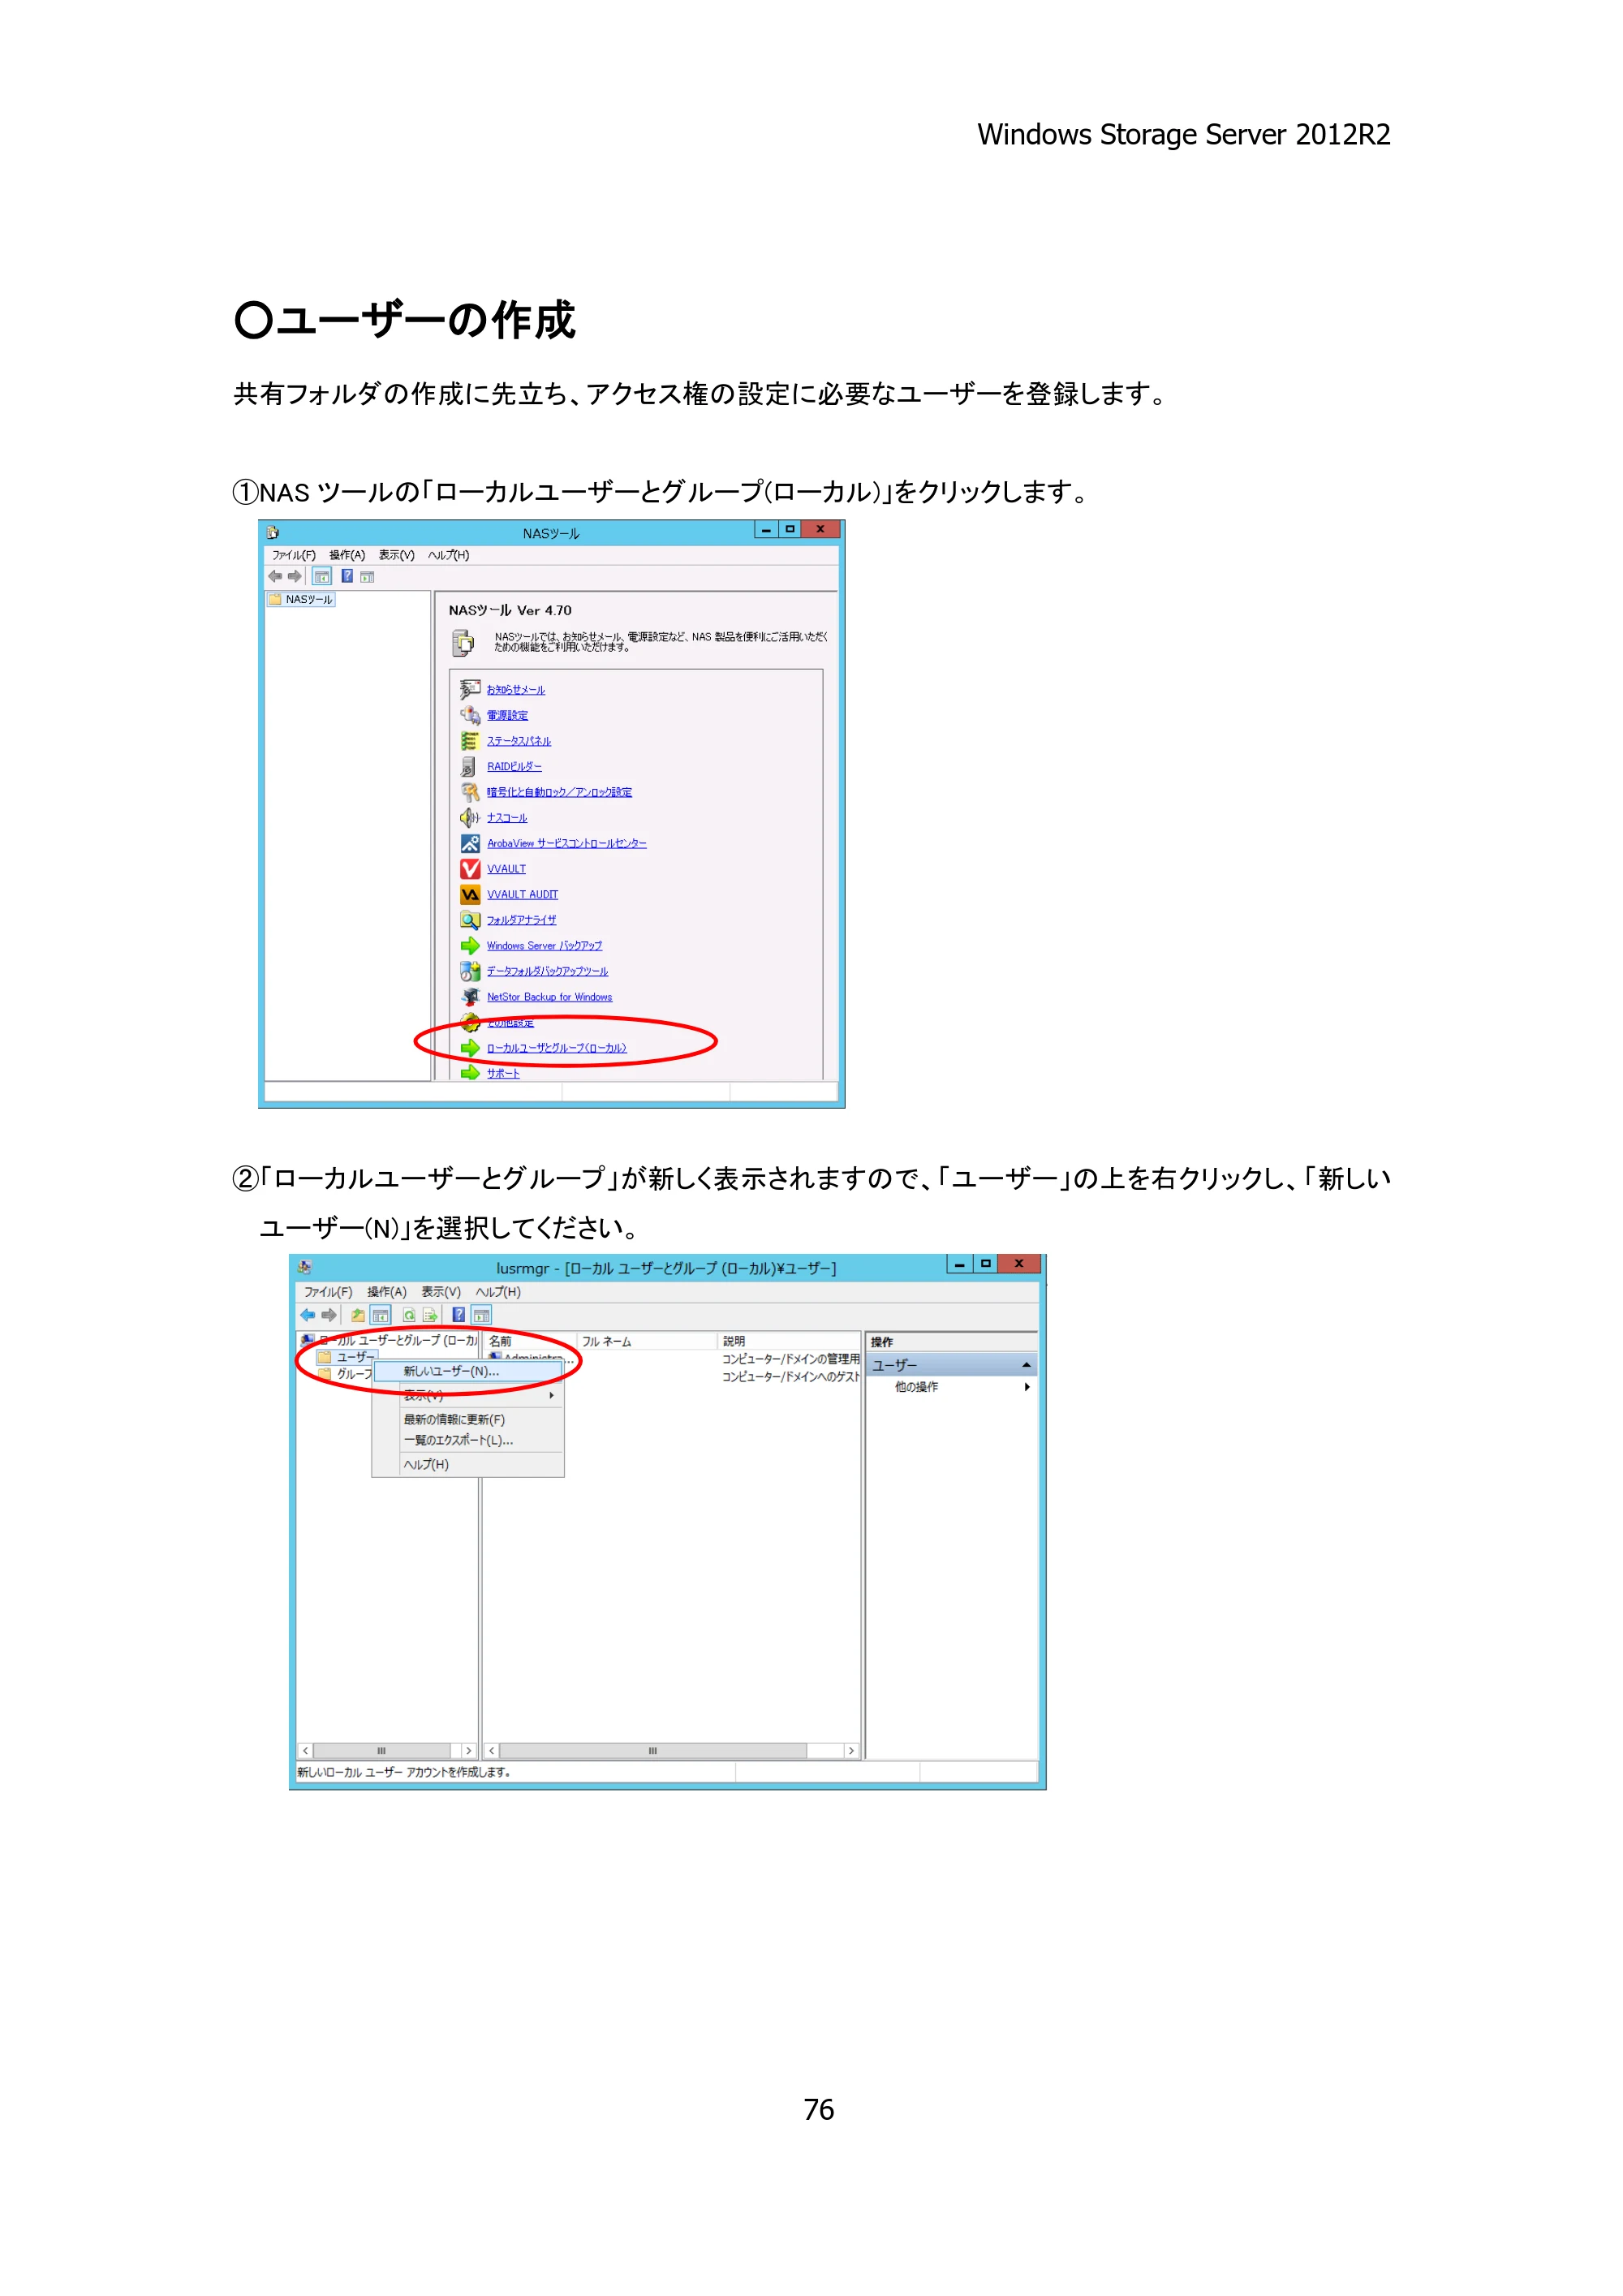Click the ナスコール speaker icon
Viewport: 1623px width, 2296px height.
pyautogui.click(x=469, y=818)
